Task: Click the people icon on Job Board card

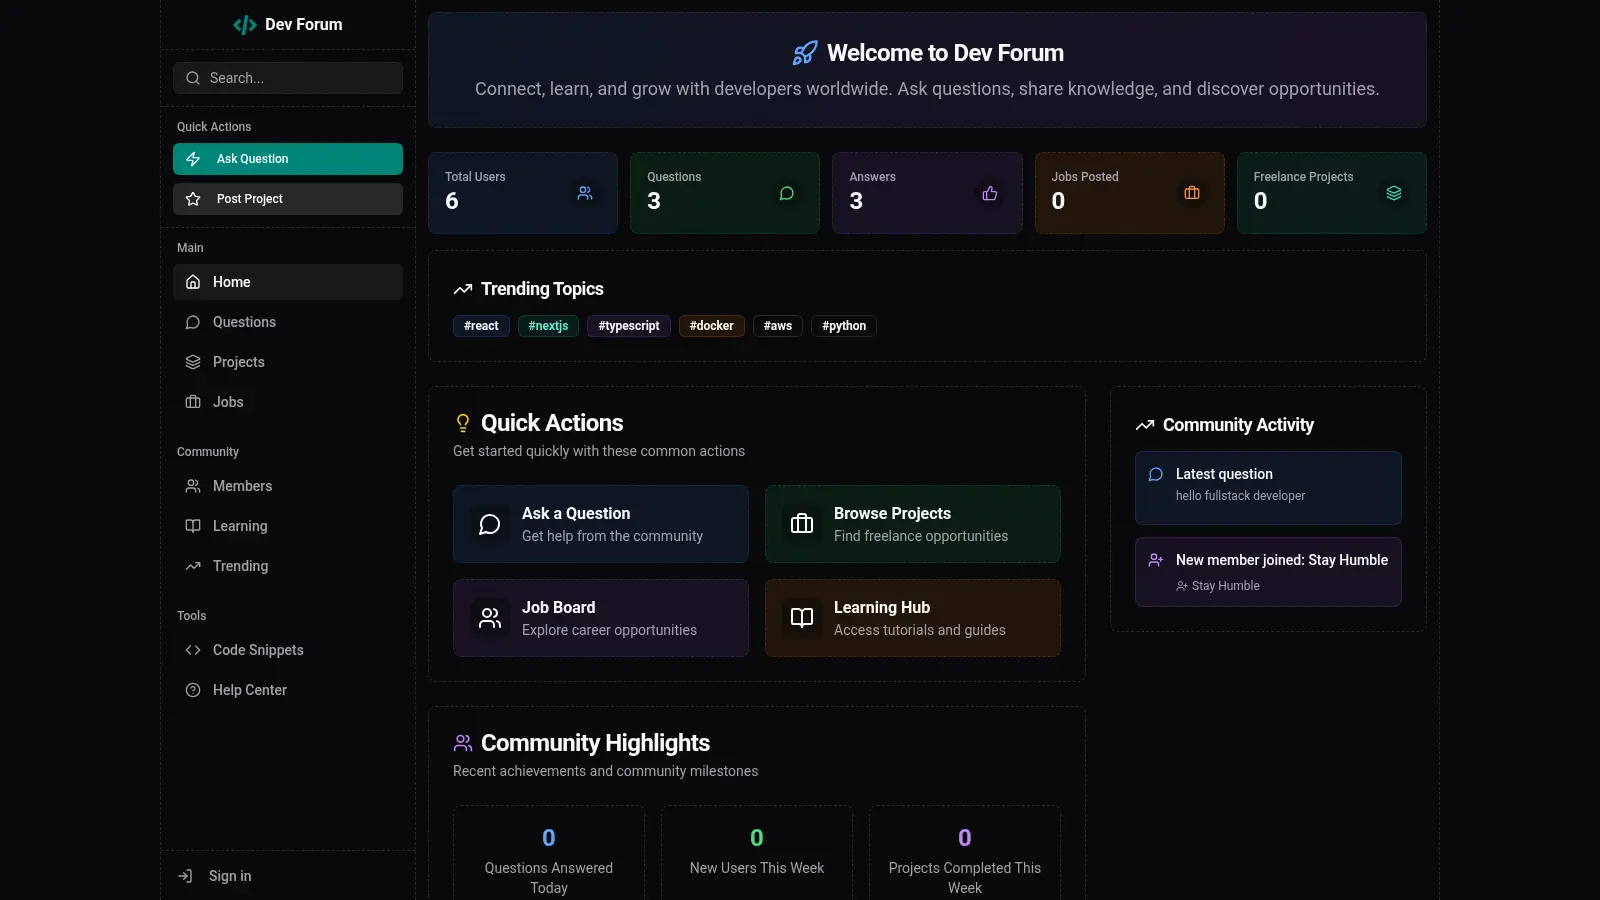Action: (x=490, y=618)
